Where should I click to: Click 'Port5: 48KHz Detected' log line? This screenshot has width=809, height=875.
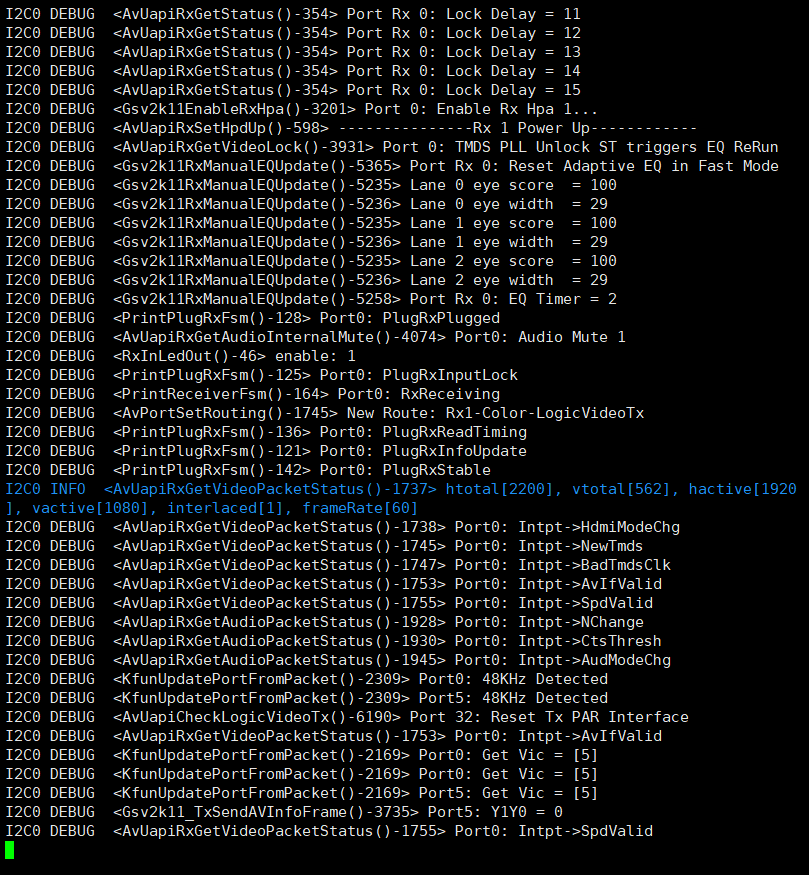306,697
